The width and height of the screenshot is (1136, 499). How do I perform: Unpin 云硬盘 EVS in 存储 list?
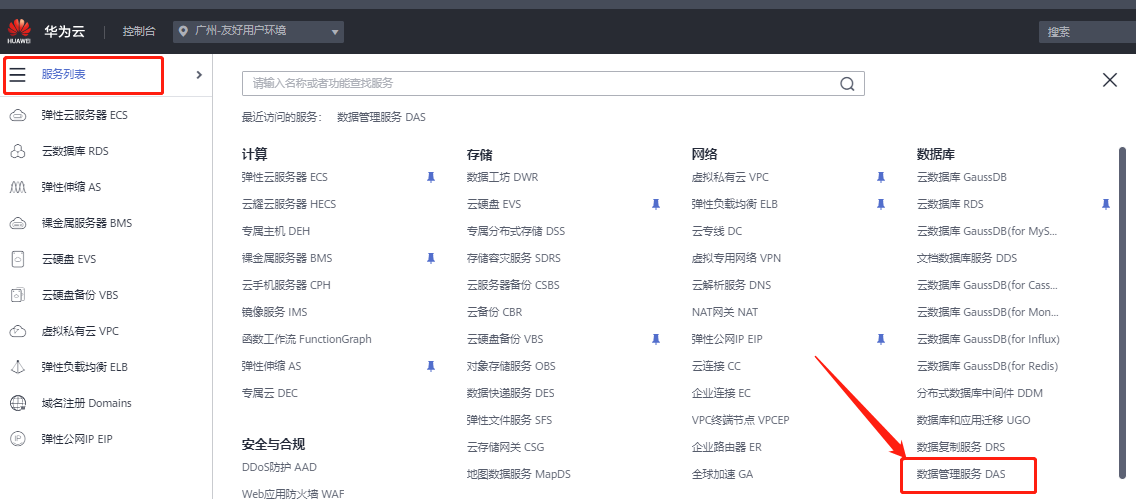click(656, 204)
